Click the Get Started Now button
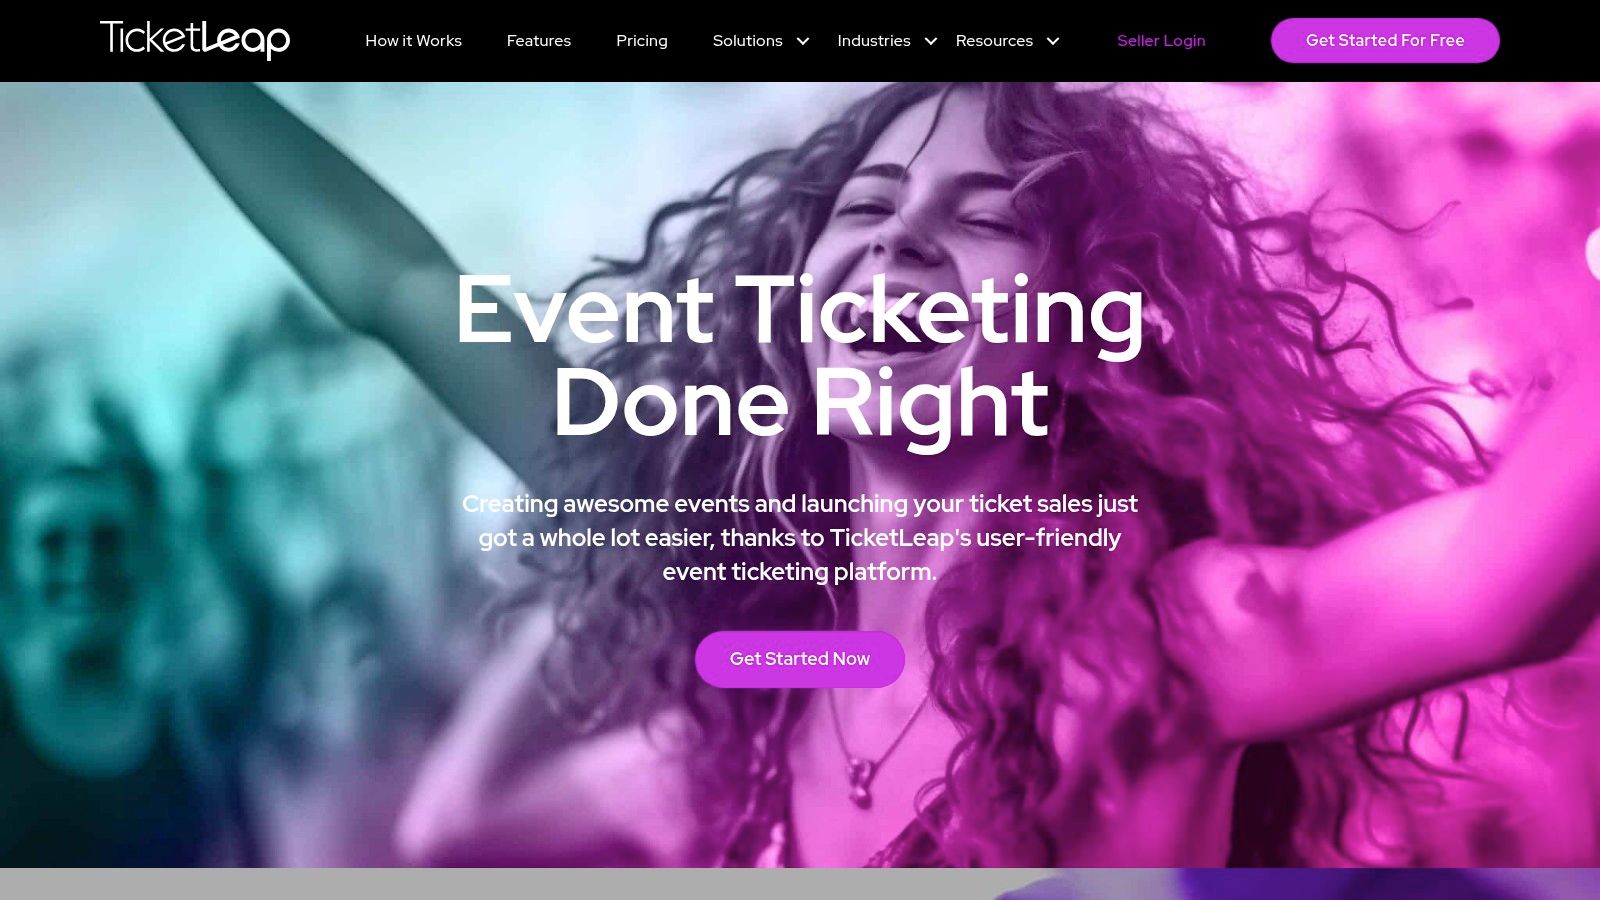 [x=800, y=659]
